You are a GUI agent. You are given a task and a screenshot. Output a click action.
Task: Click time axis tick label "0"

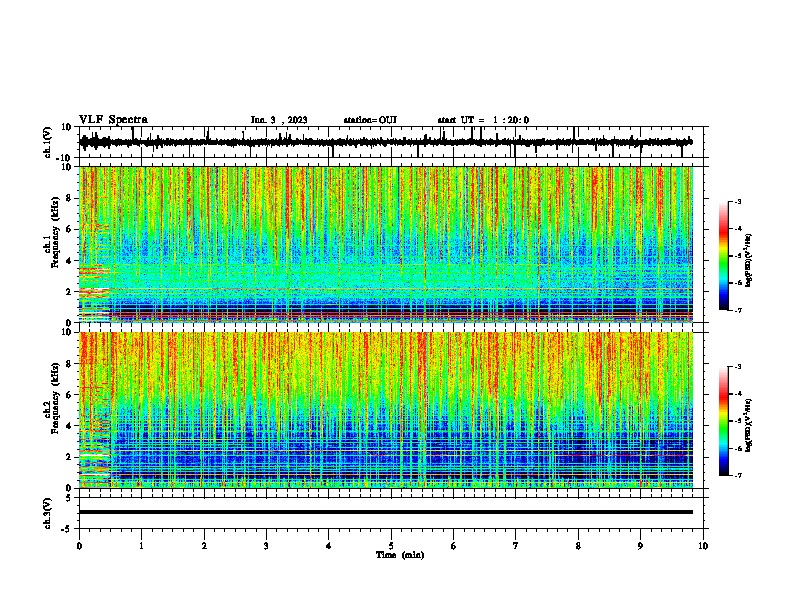point(79,546)
